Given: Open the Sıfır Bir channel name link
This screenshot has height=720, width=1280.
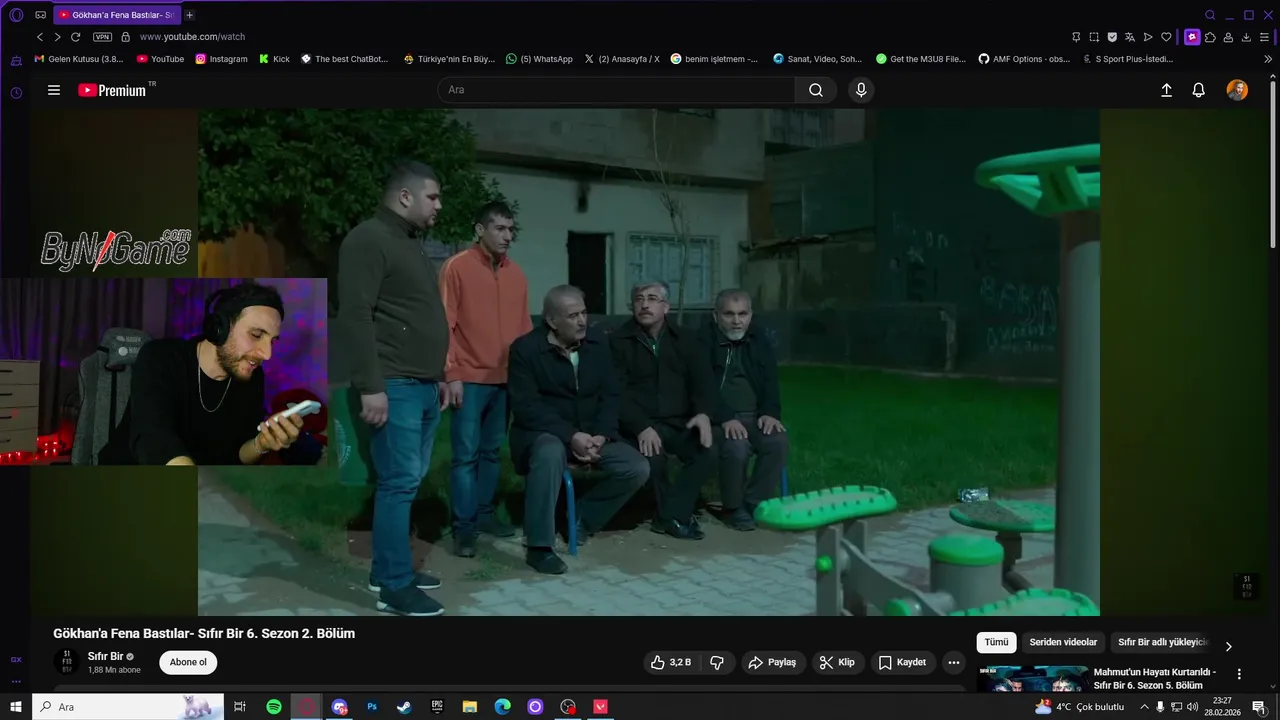Looking at the screenshot, I should pyautogui.click(x=105, y=656).
